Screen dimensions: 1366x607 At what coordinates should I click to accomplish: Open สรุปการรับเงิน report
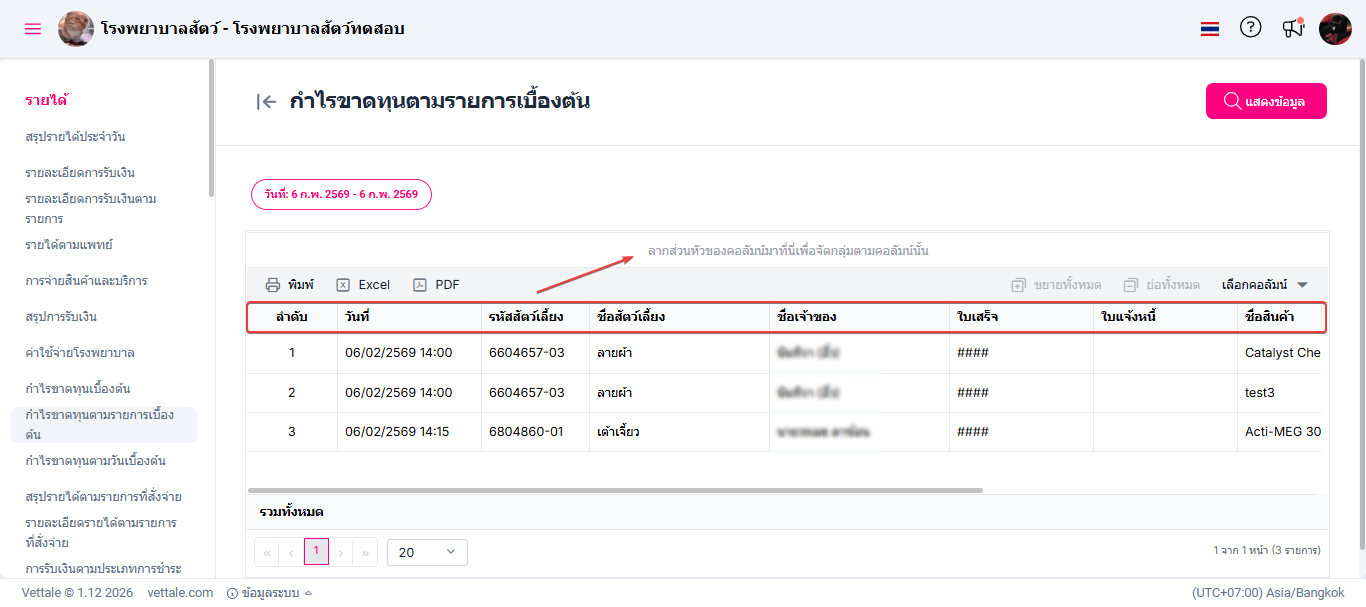[x=61, y=317]
